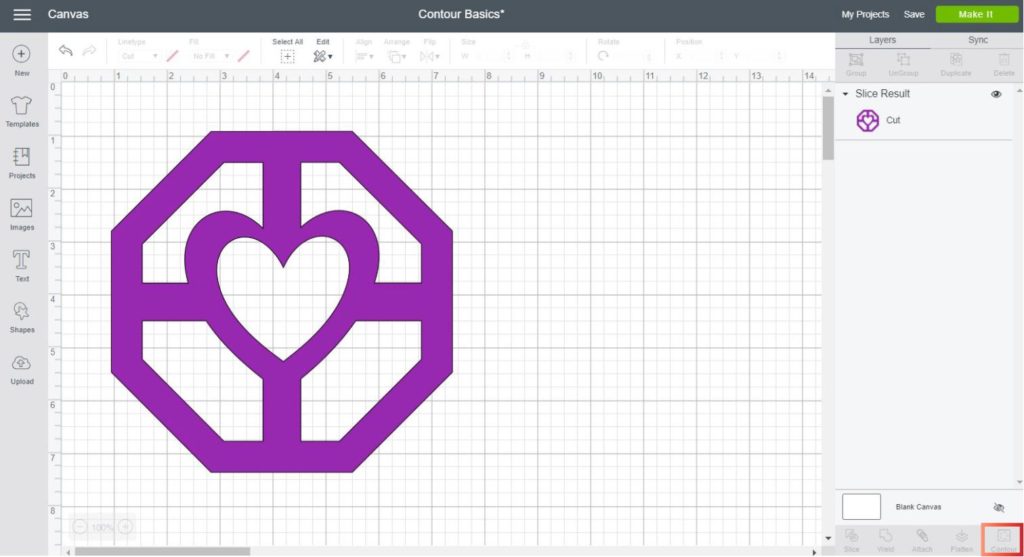Switch to the Layers tab

point(882,40)
